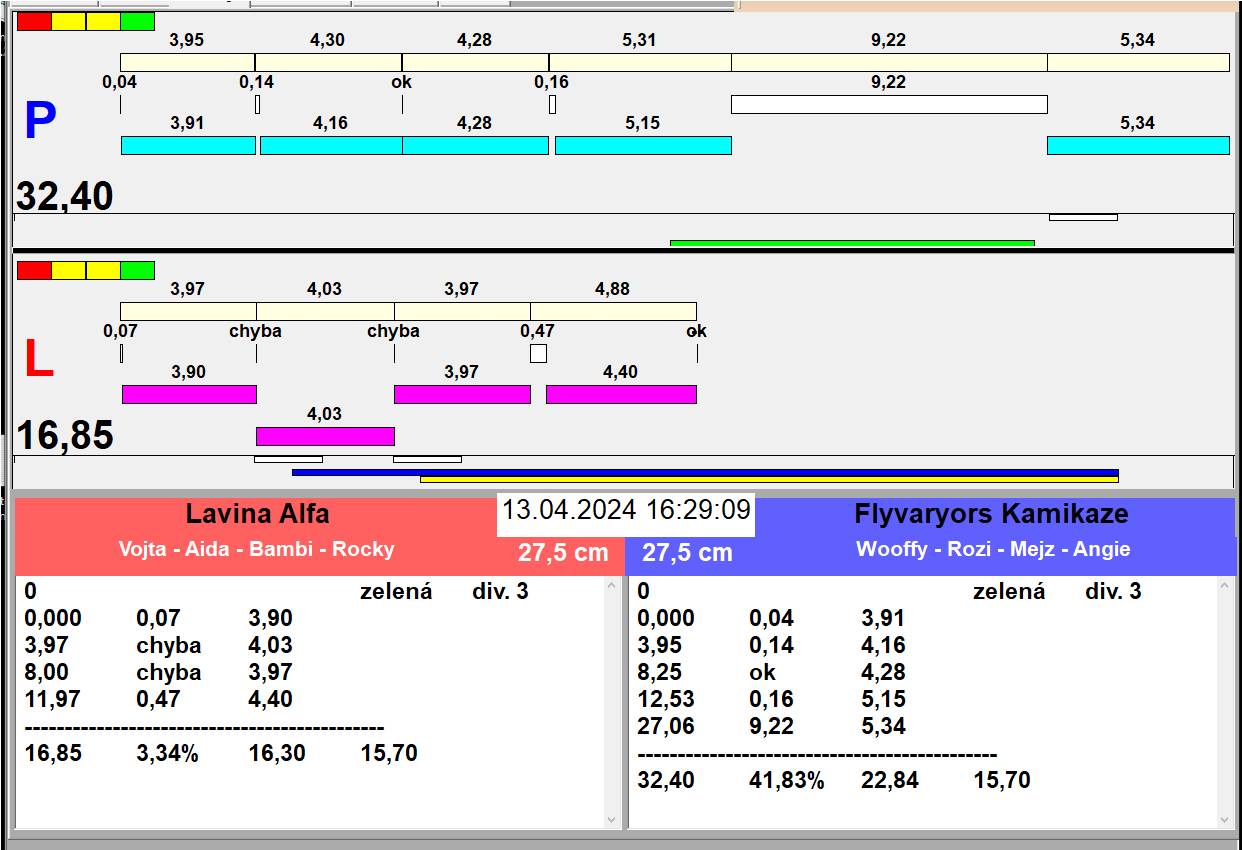Viewport: 1242px width, 850px height.
Task: Click the 32,40 total time in lane P
Action: [65, 197]
